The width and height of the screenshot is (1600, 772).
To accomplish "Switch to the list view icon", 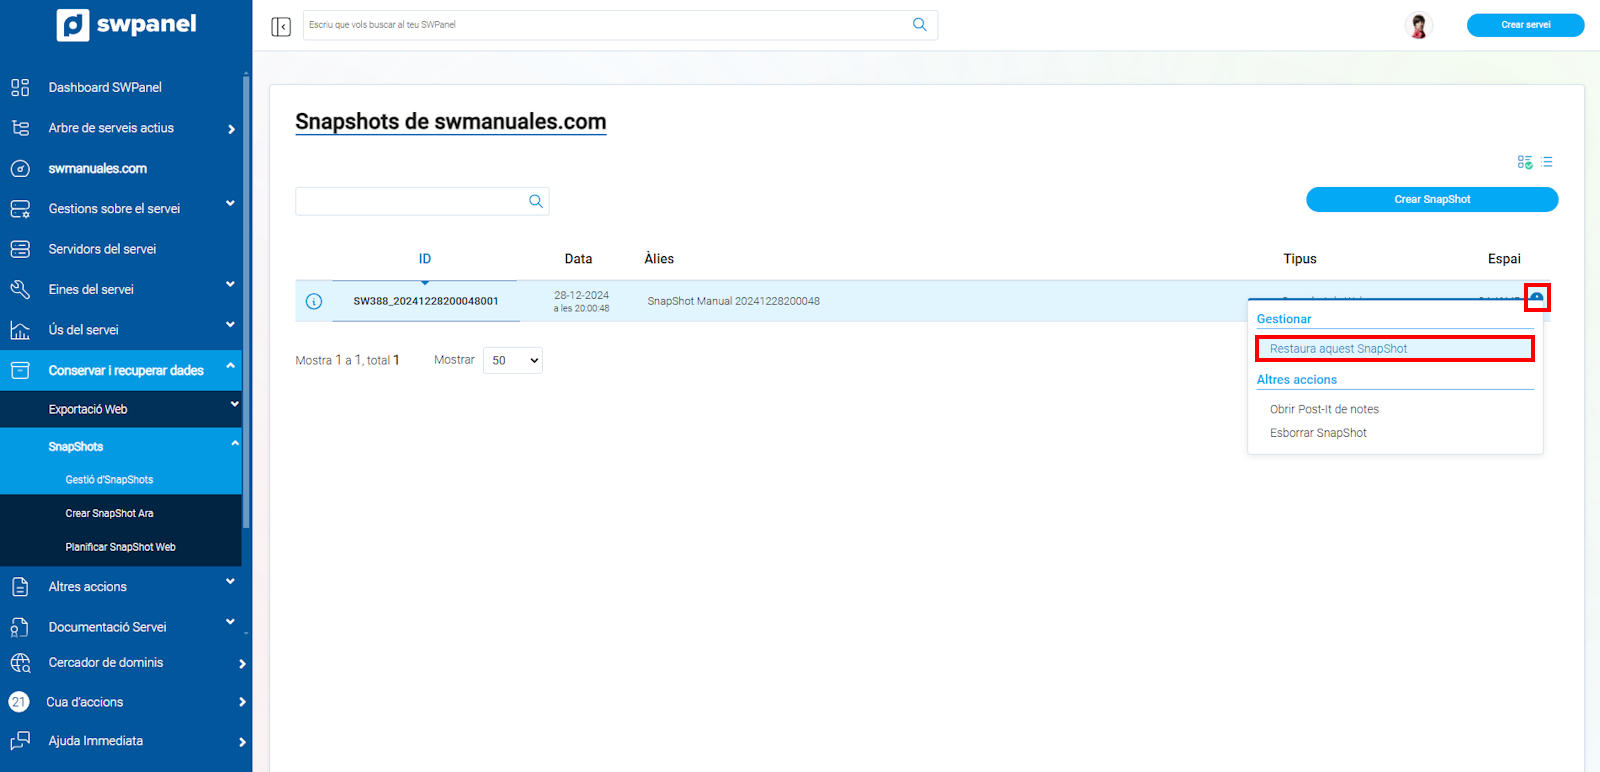I will (1547, 162).
